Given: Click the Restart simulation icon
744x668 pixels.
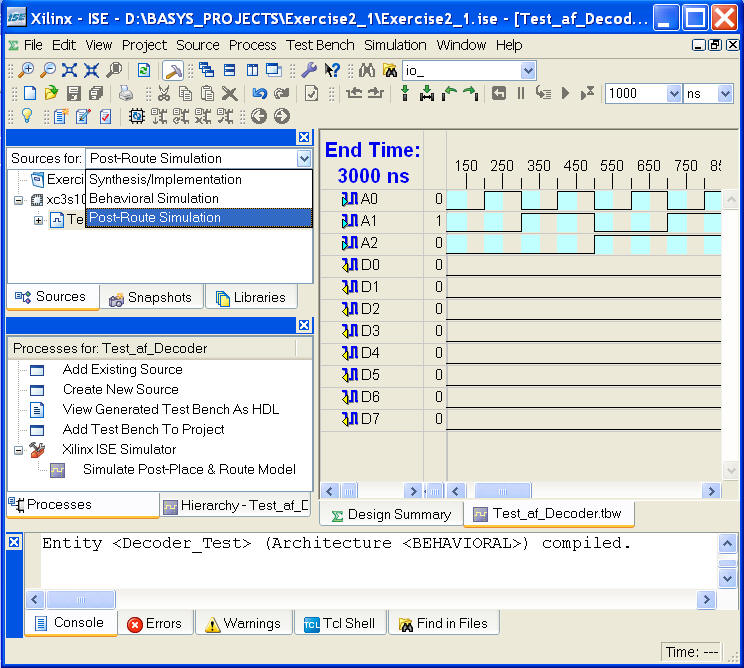Looking at the screenshot, I should pos(498,93).
